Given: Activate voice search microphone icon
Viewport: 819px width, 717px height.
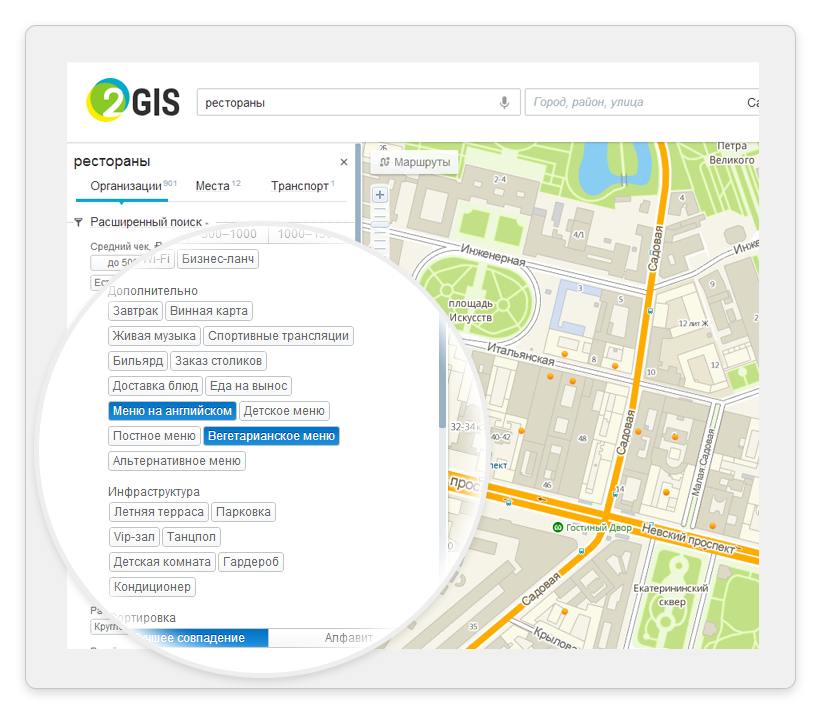Looking at the screenshot, I should point(504,102).
